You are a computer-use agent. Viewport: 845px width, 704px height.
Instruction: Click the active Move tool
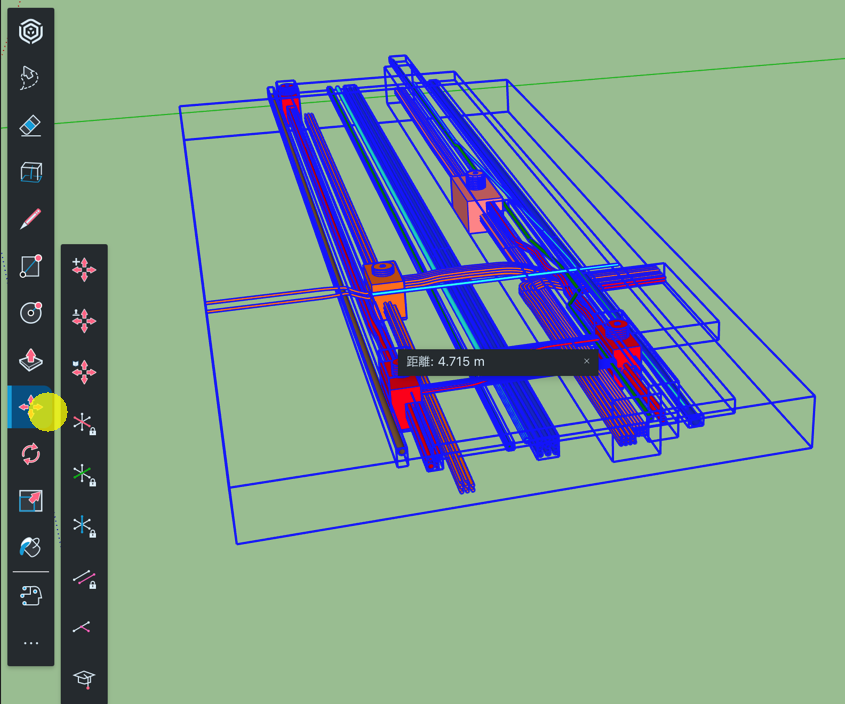(x=31, y=407)
